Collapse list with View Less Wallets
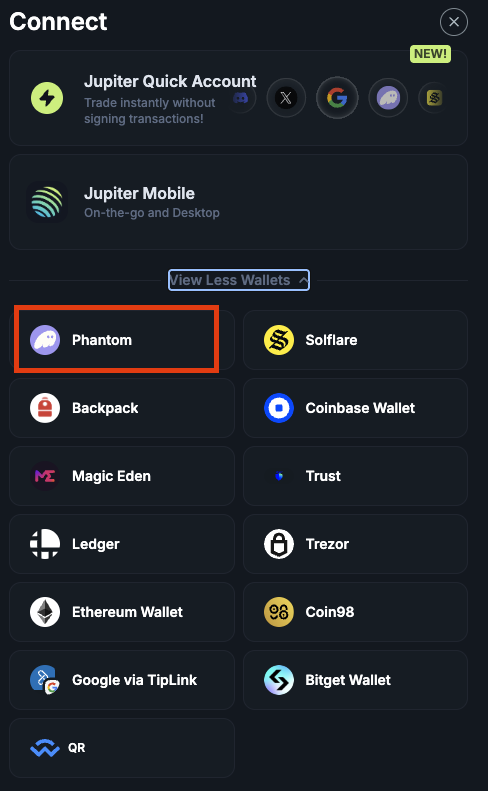 pos(239,280)
